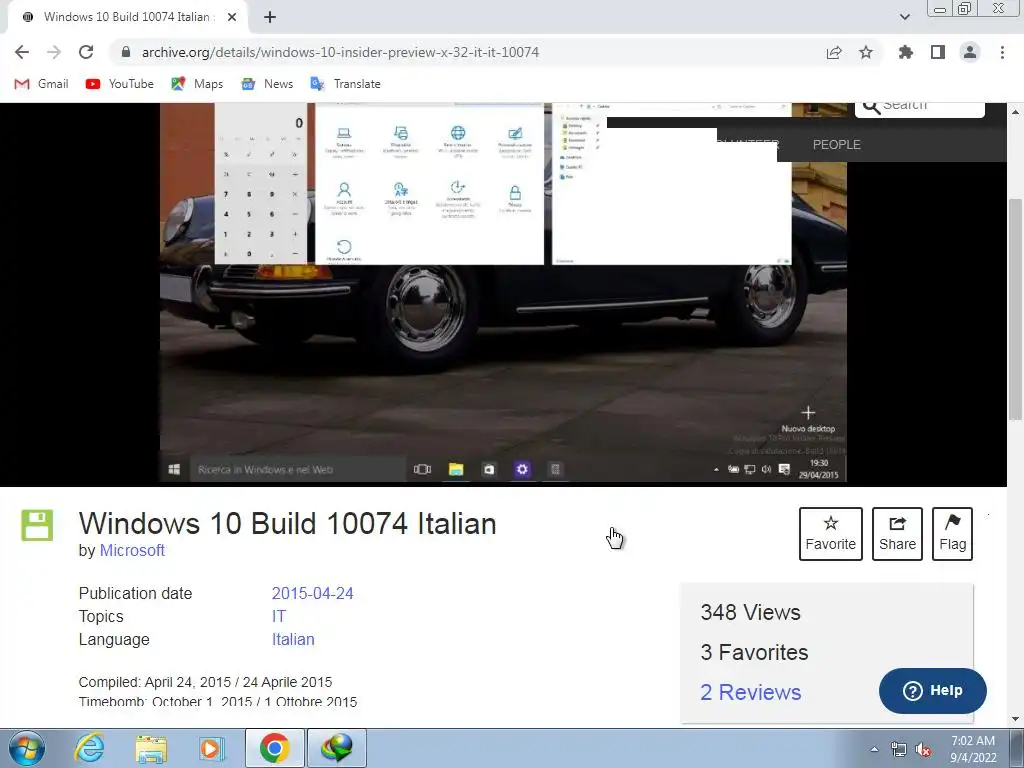Click the 348 Views text
Screen dimensions: 1024x768
pyautogui.click(x=750, y=613)
